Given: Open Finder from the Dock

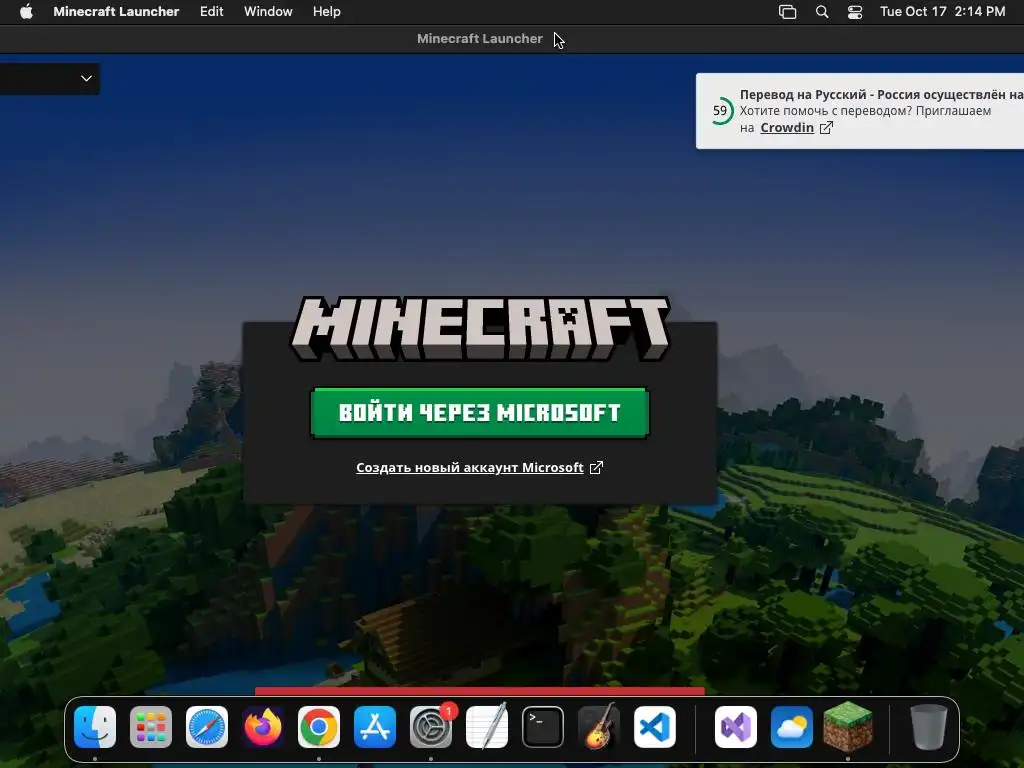Looking at the screenshot, I should (95, 727).
